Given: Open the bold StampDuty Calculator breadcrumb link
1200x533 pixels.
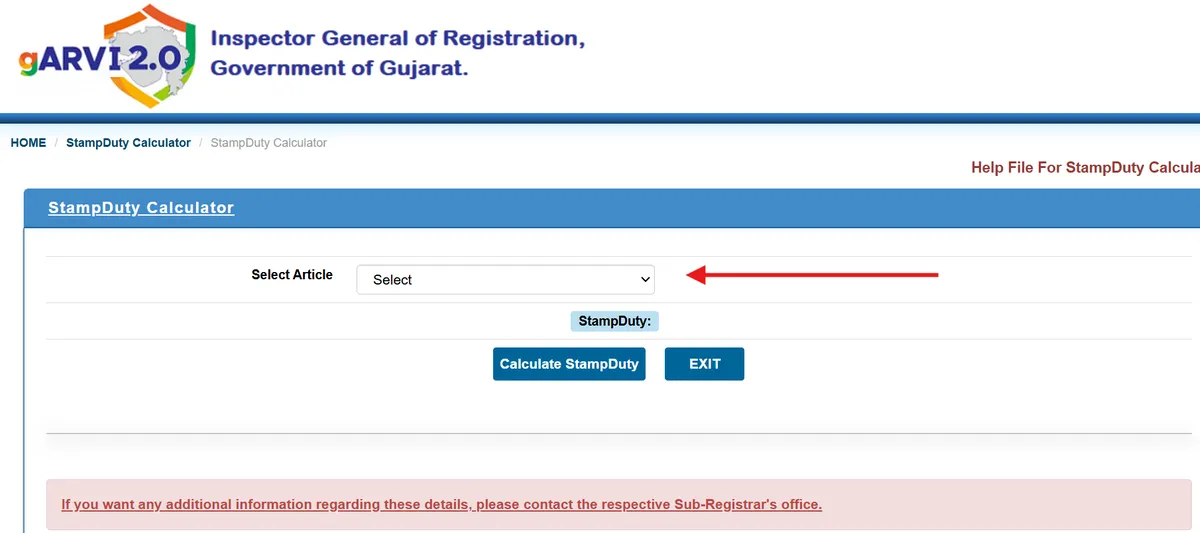Looking at the screenshot, I should click(x=128, y=143).
